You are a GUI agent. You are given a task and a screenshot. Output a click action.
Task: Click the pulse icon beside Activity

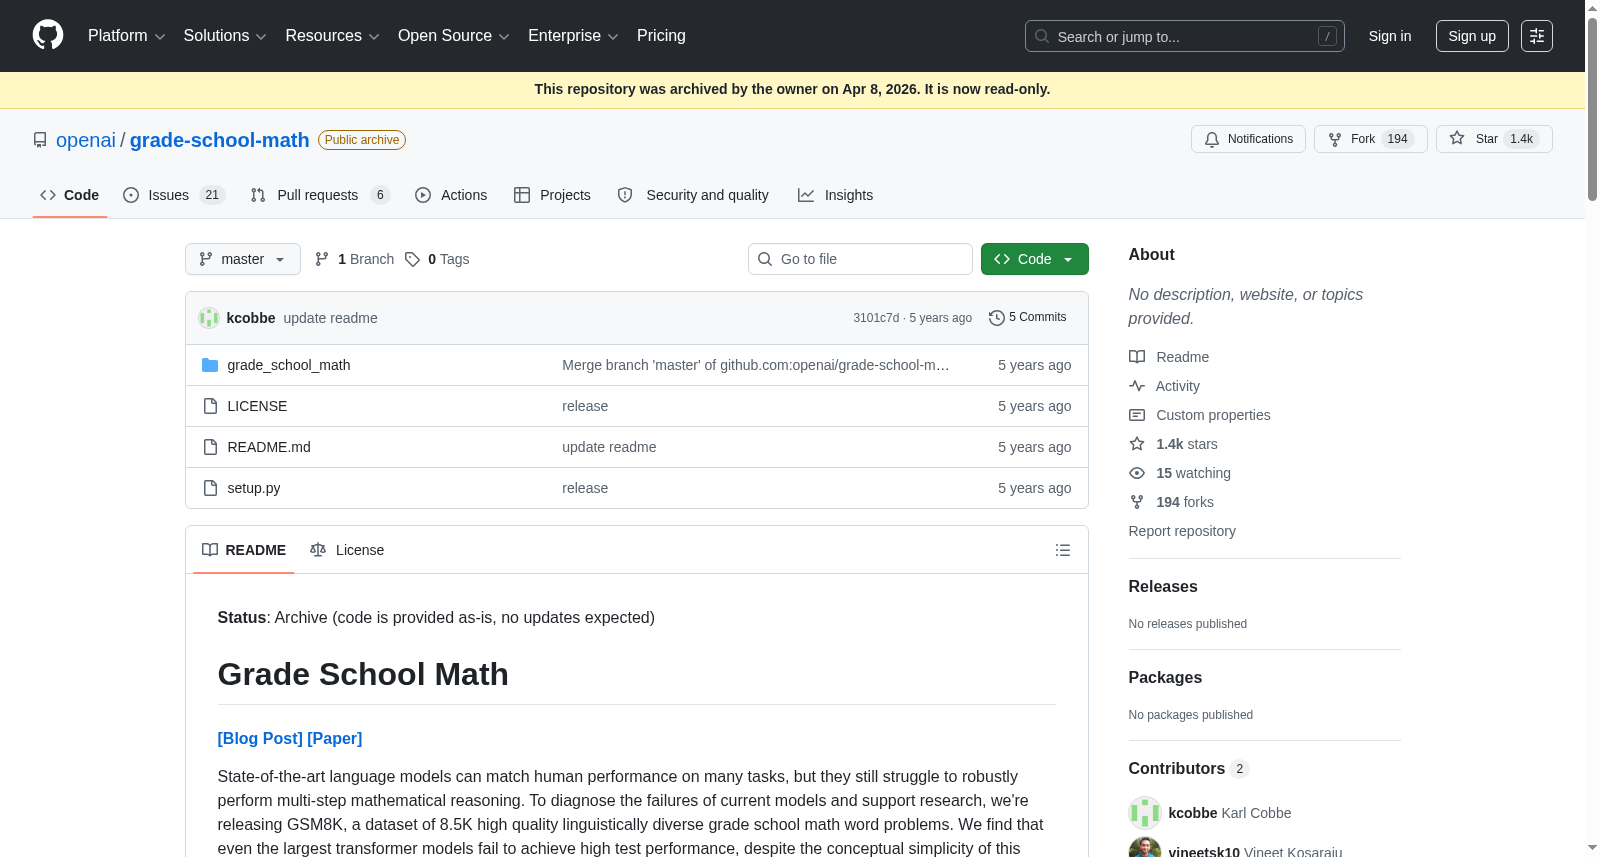[x=1137, y=386]
